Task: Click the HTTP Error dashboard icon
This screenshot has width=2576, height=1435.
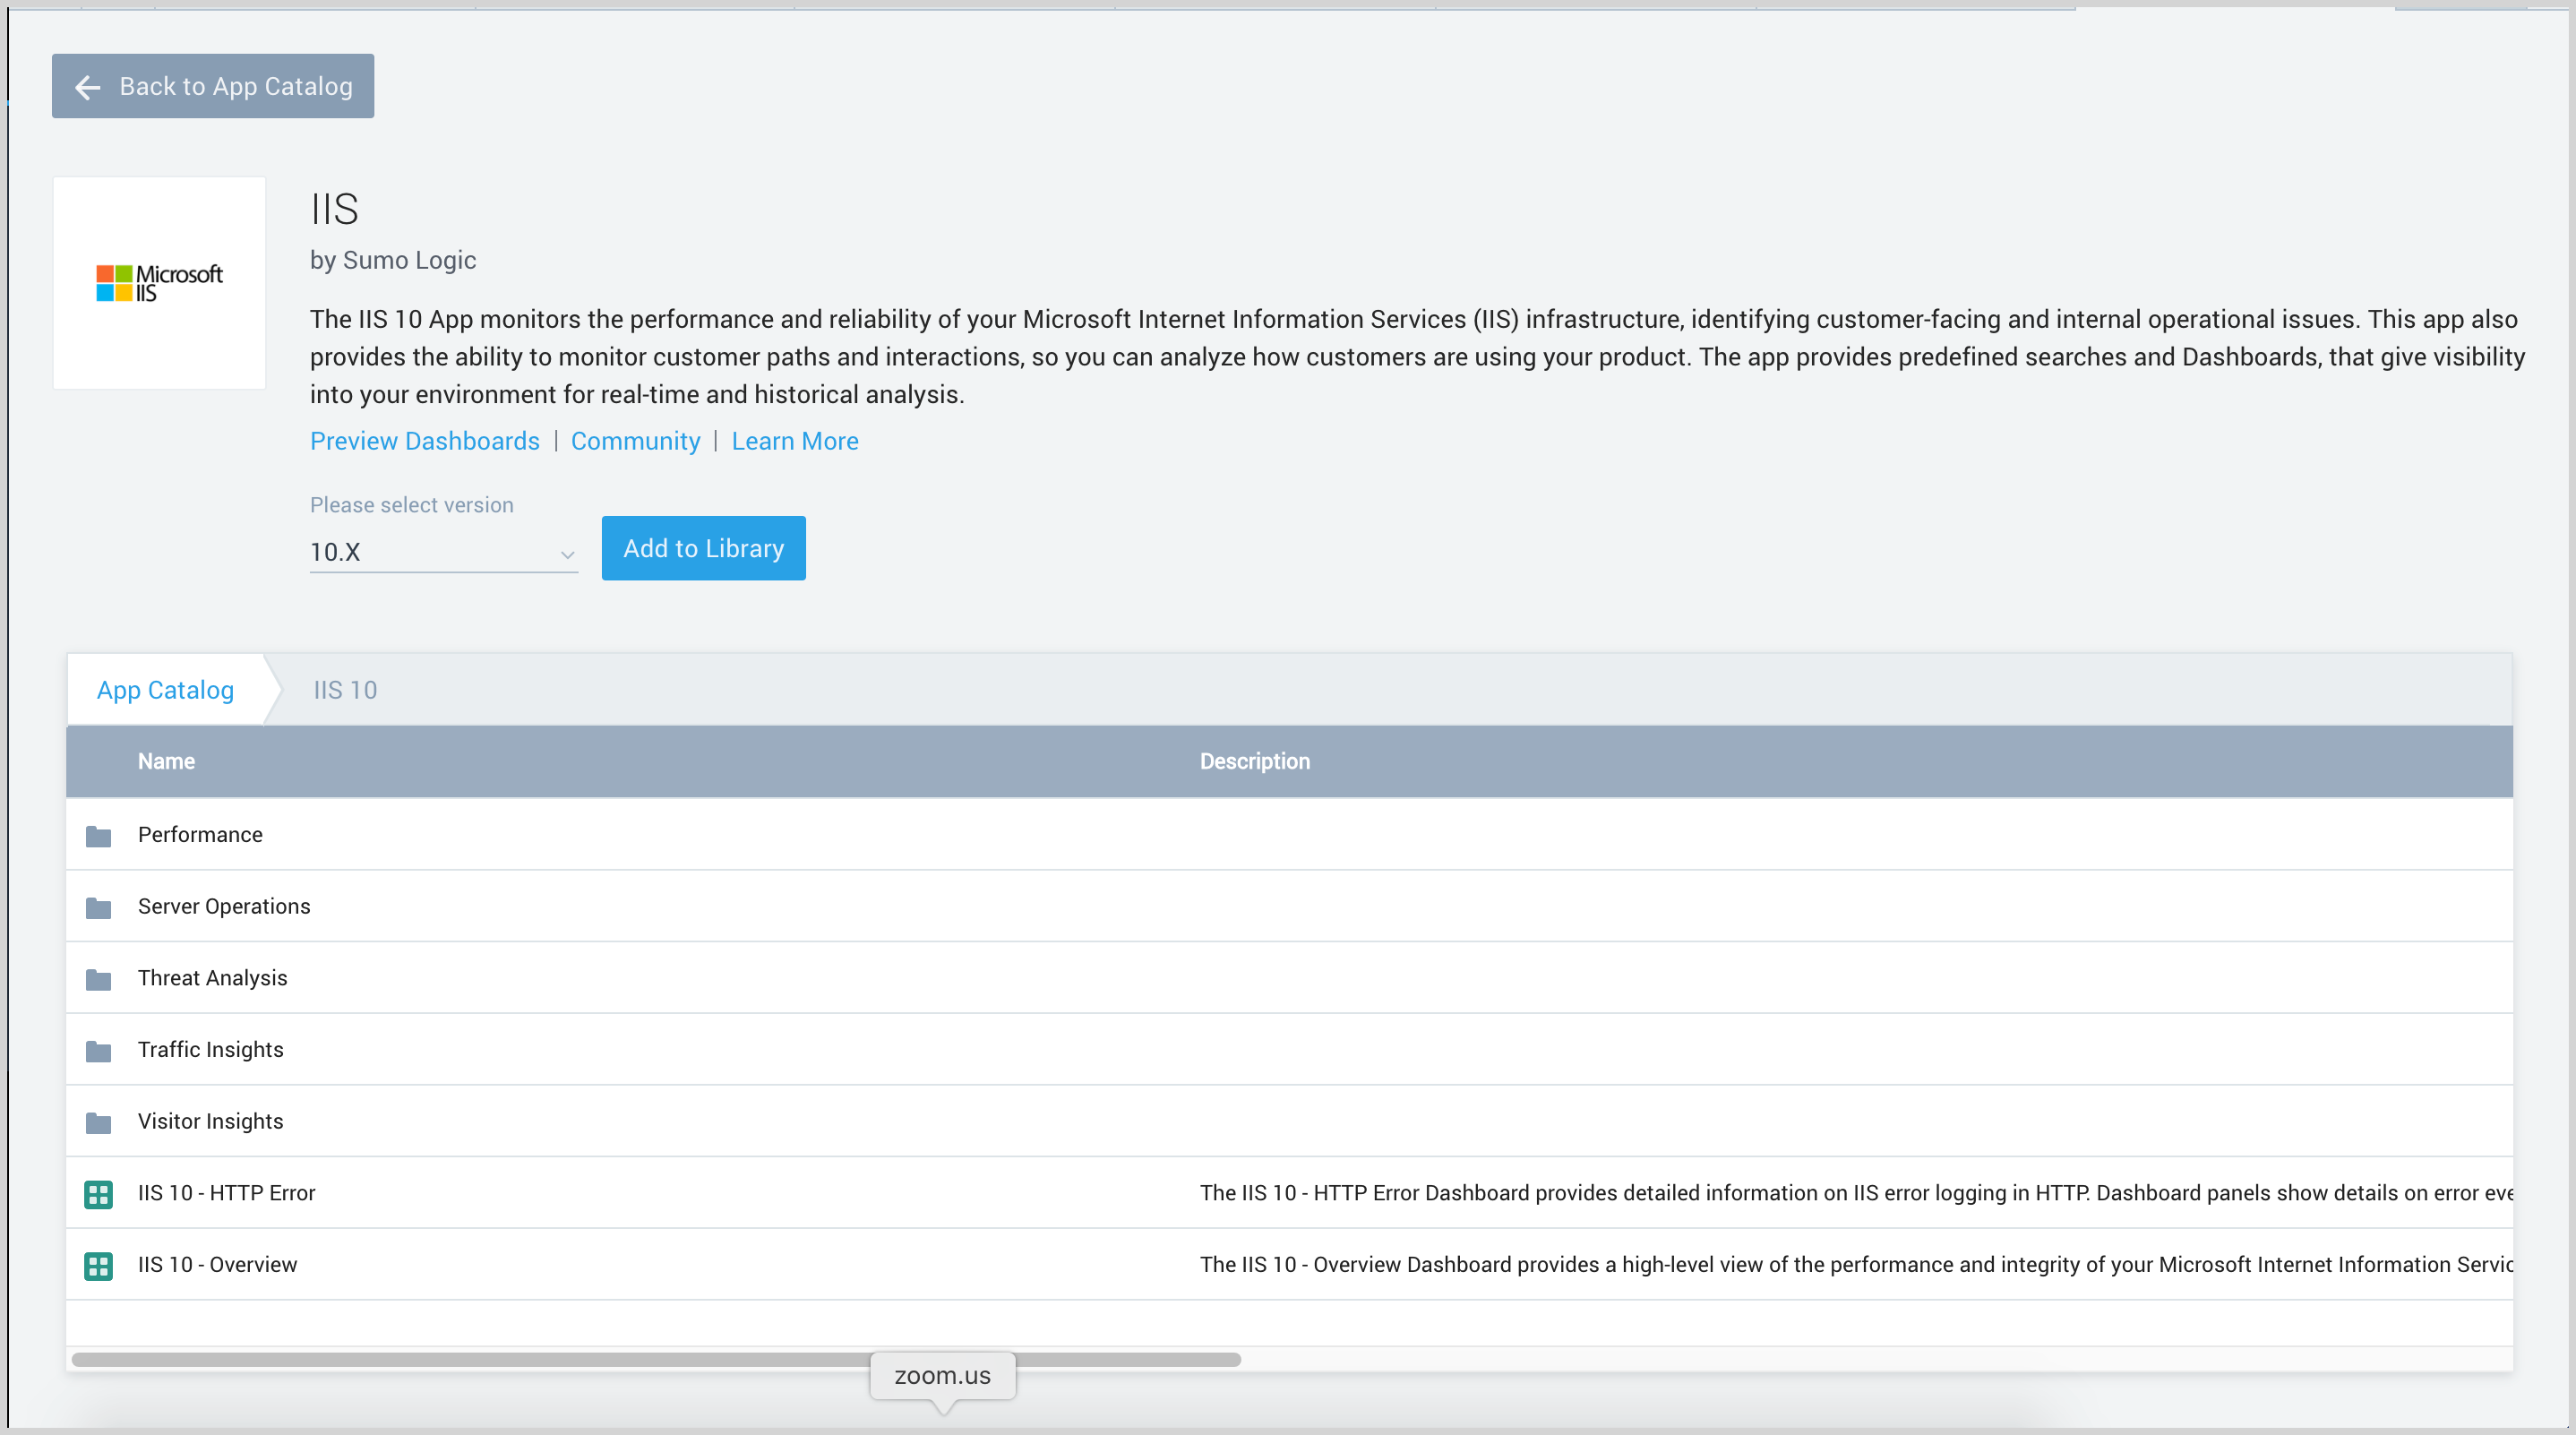Action: pyautogui.click(x=98, y=1194)
